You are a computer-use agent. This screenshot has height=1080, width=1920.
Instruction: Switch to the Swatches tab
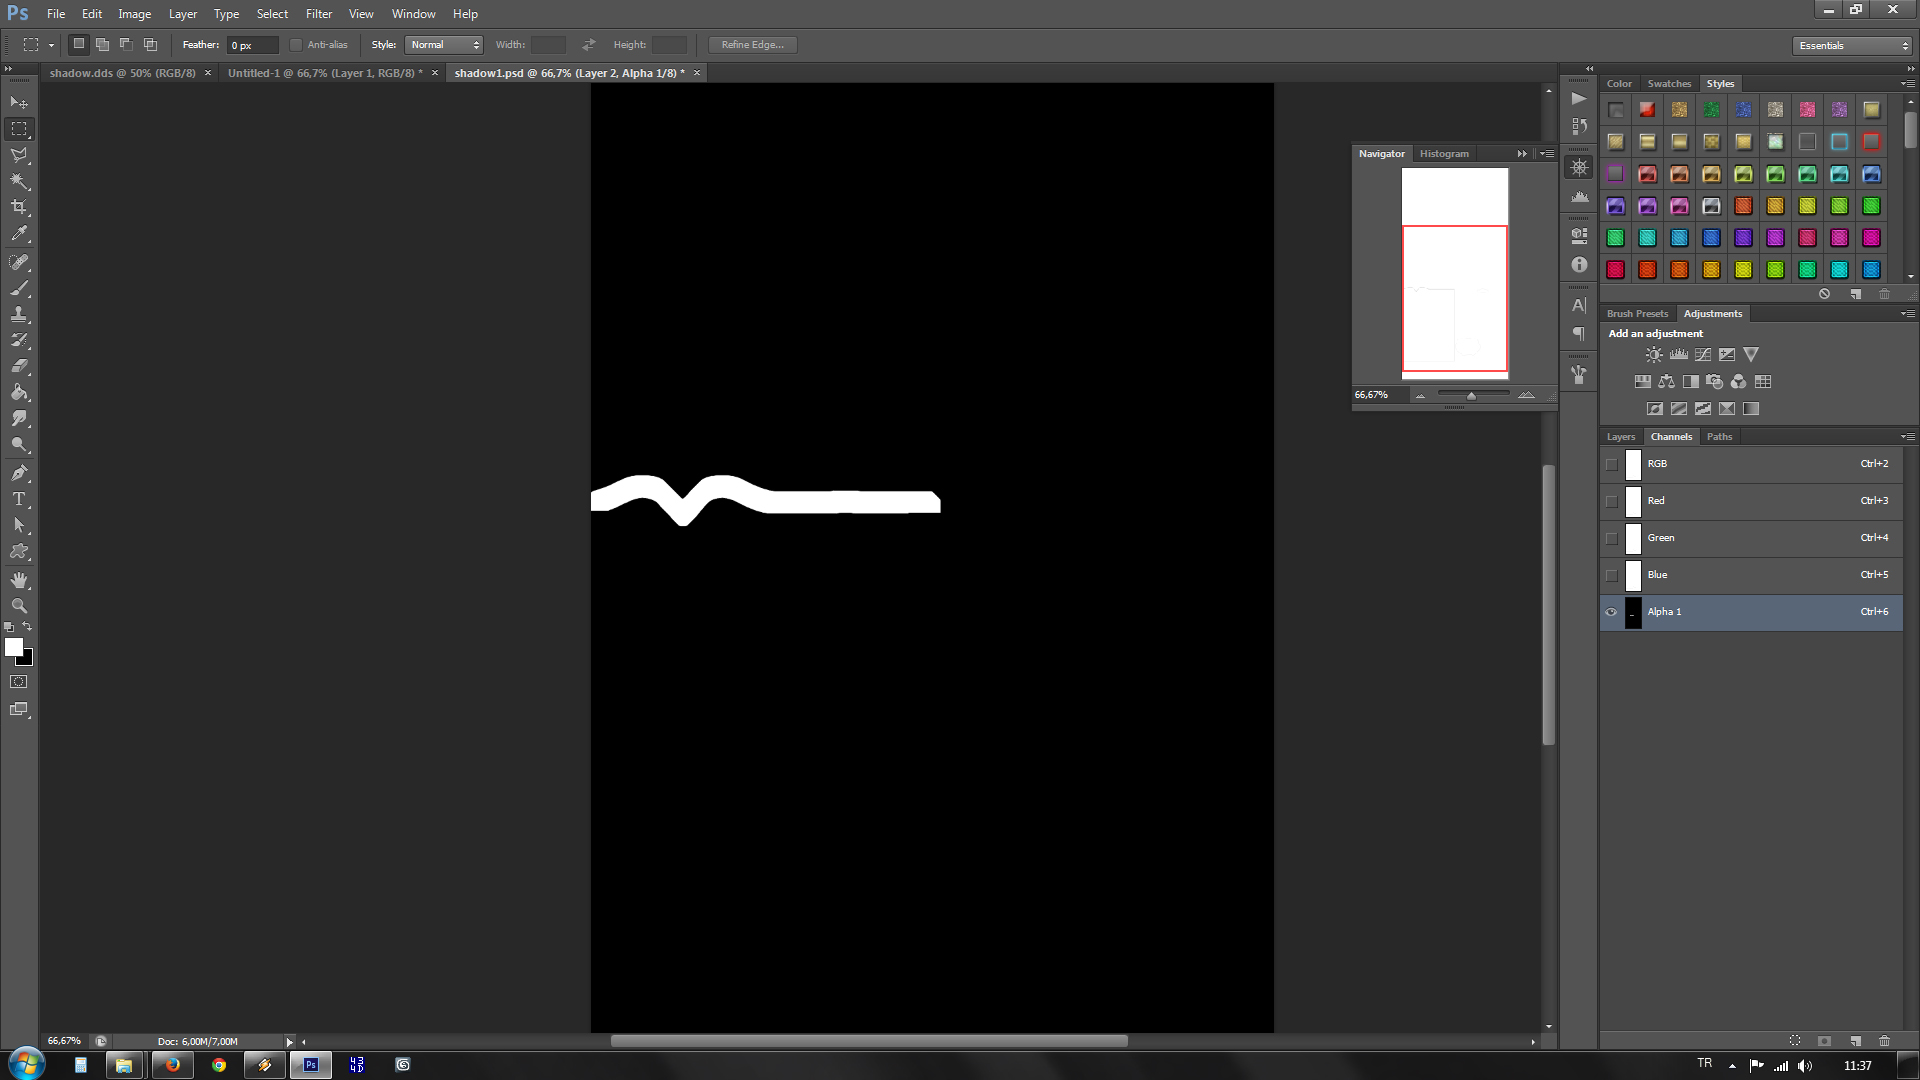1669,84
